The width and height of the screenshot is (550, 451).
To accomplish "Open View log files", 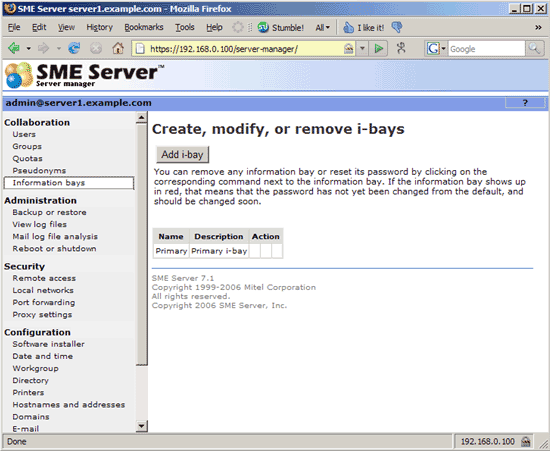I will [40, 224].
